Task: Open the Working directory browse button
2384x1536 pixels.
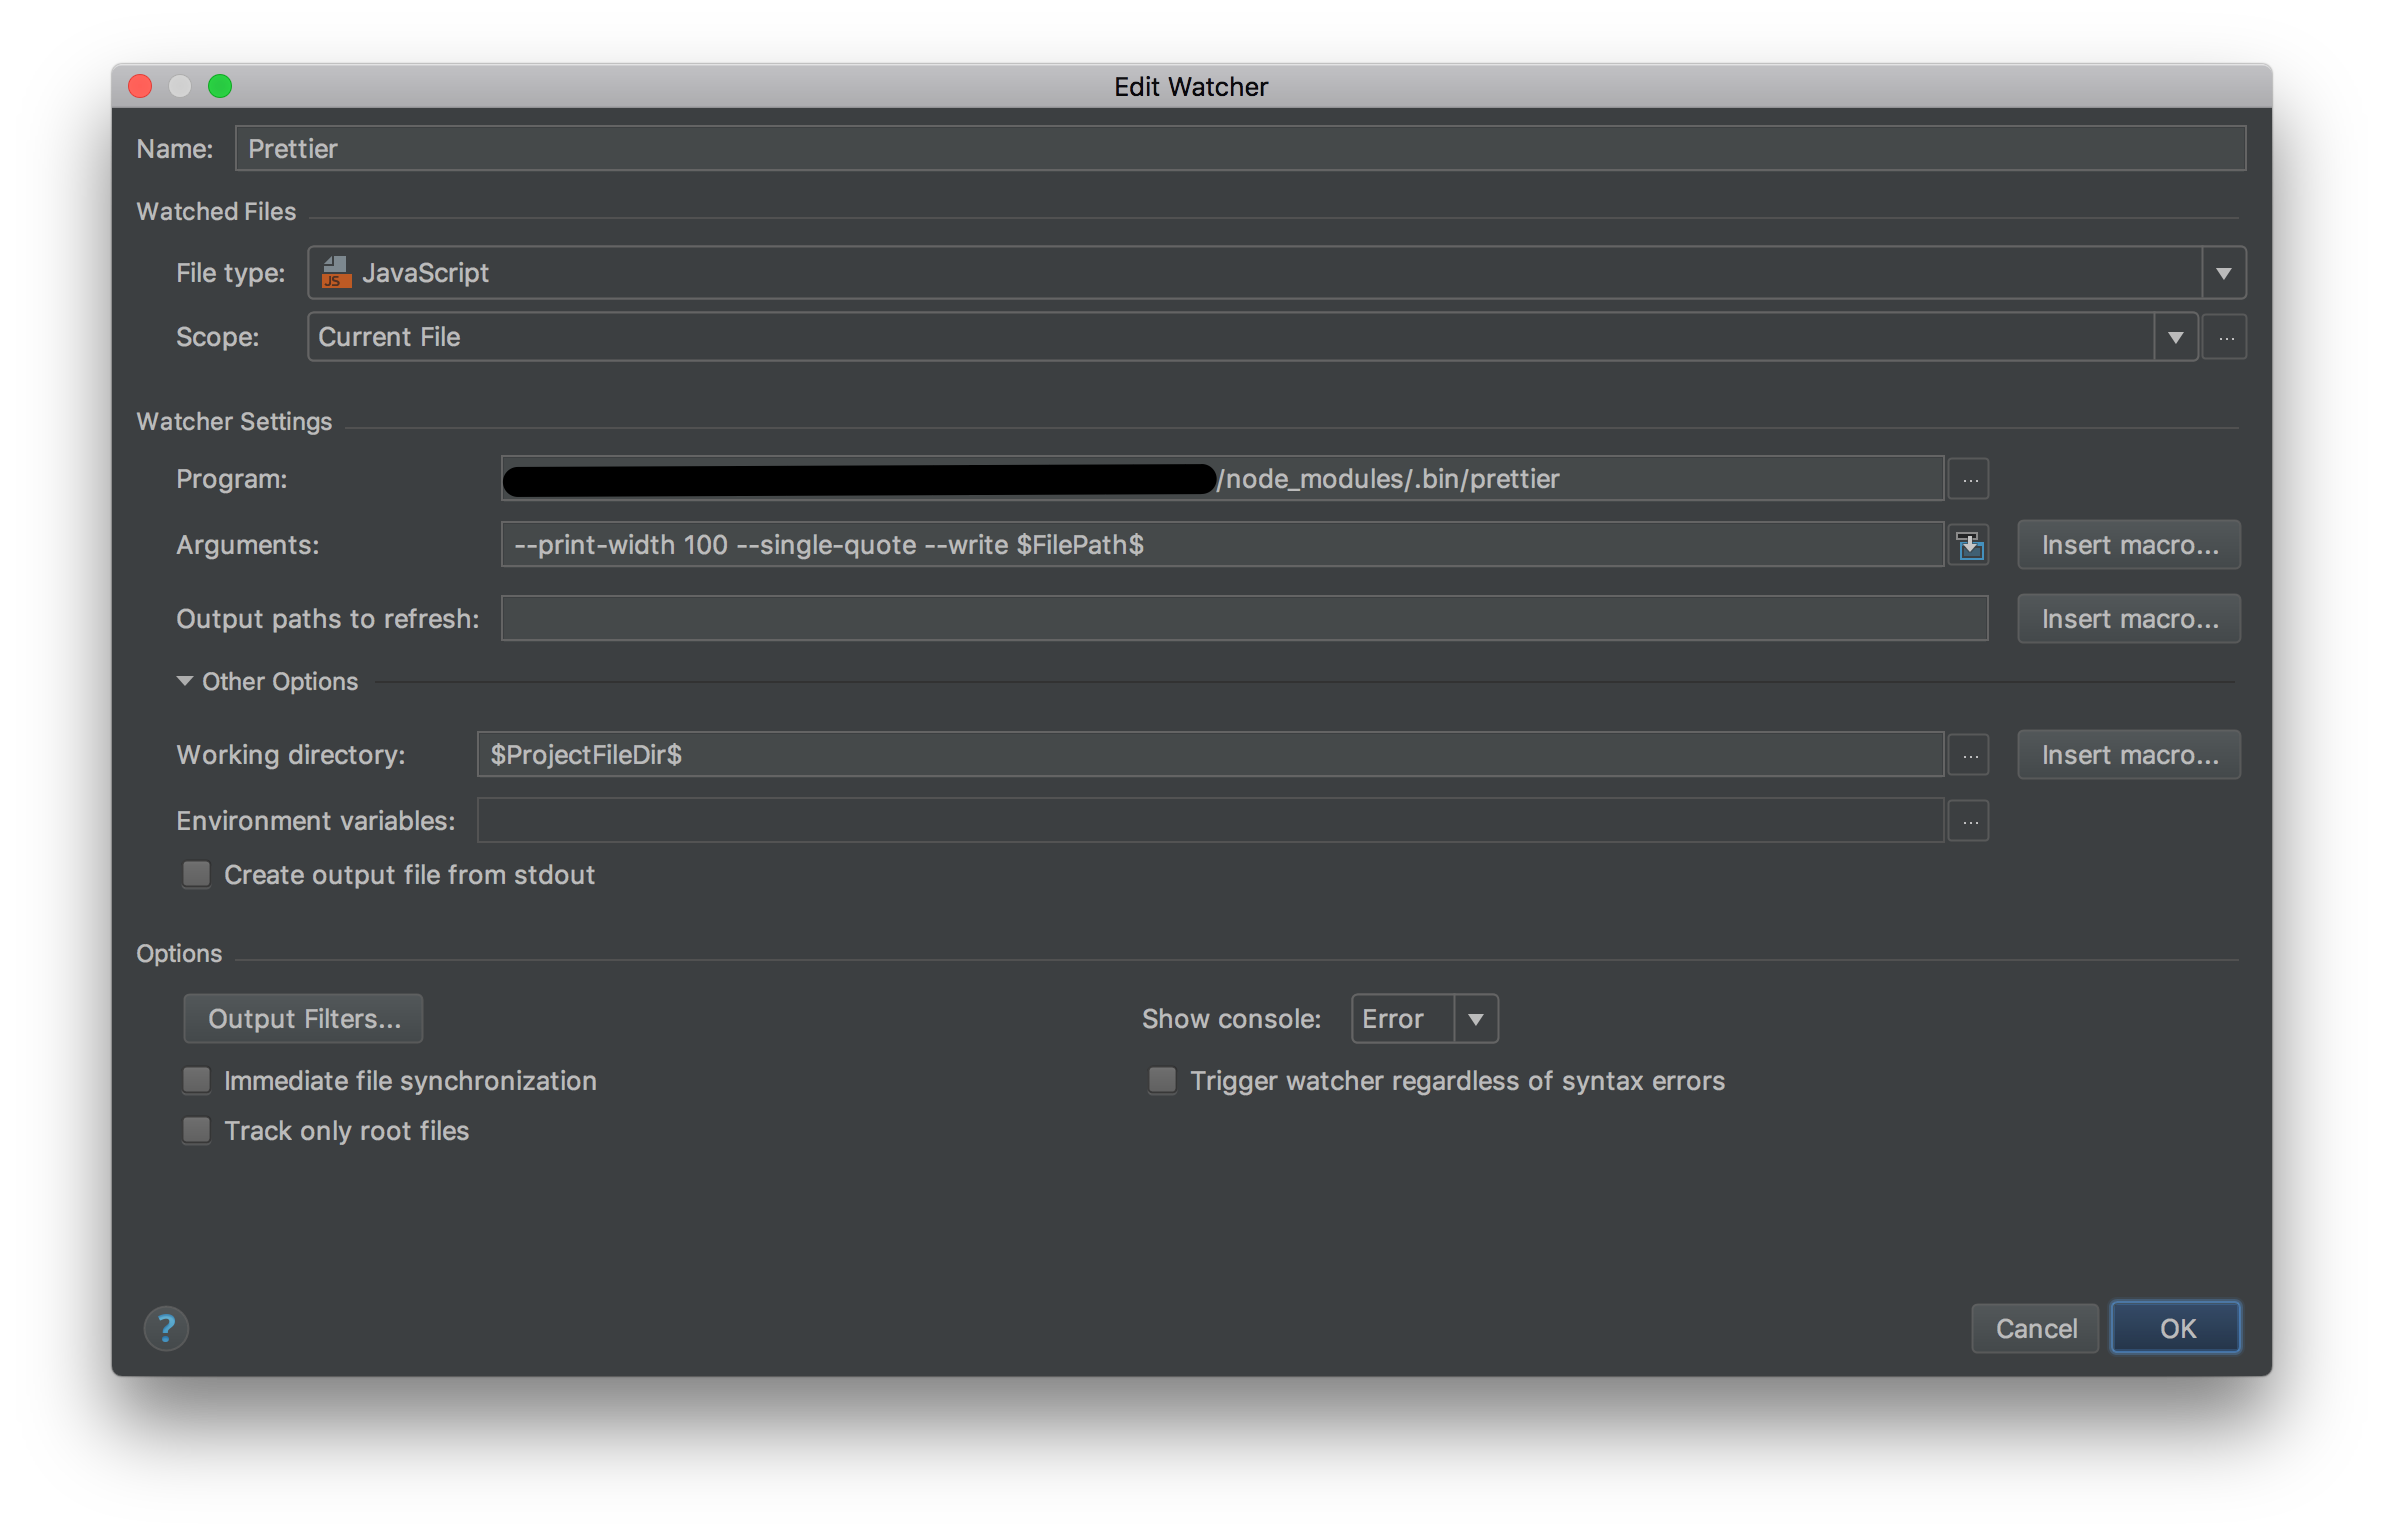Action: click(x=1969, y=755)
